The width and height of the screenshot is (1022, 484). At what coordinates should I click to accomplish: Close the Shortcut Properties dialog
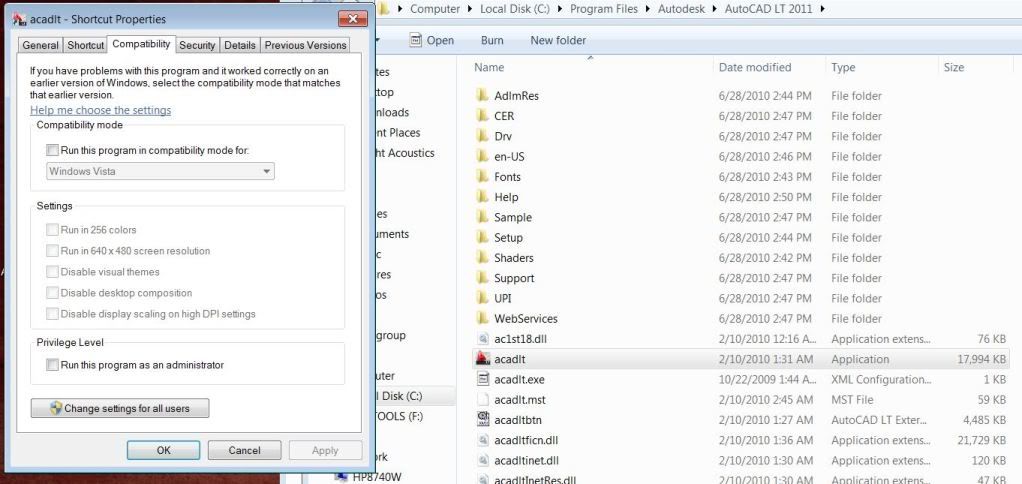(x=353, y=19)
